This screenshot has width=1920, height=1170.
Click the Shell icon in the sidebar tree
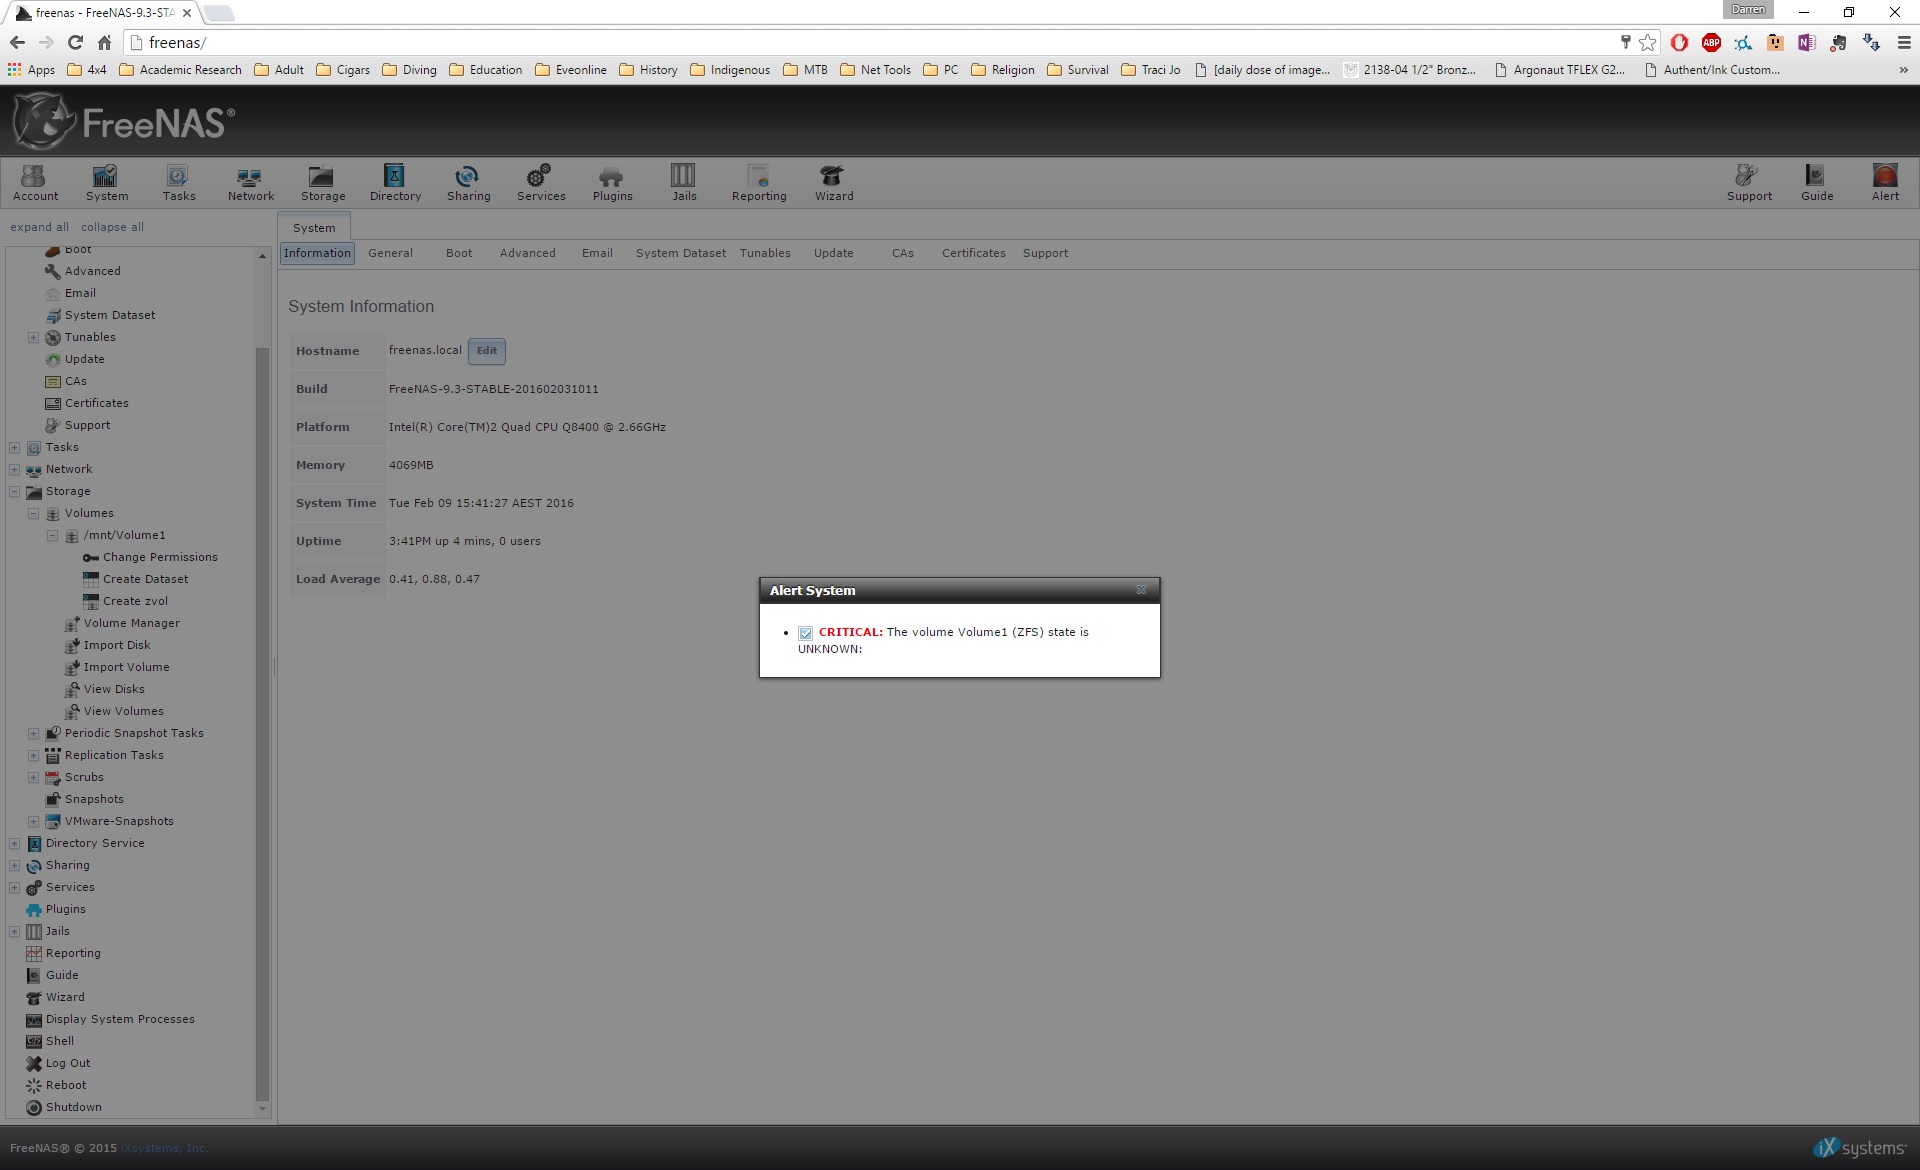click(34, 1041)
